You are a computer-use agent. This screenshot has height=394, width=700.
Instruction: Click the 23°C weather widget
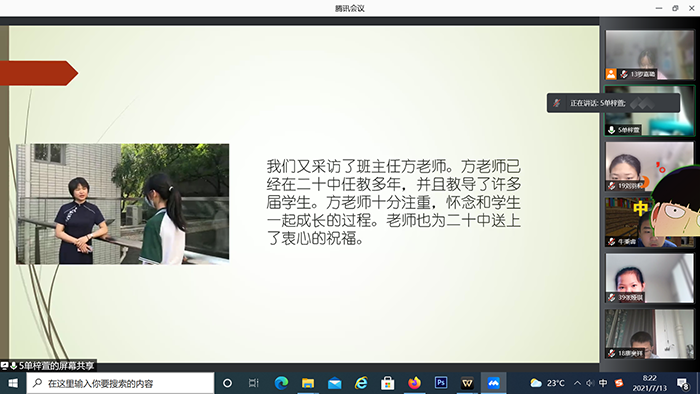coord(547,383)
